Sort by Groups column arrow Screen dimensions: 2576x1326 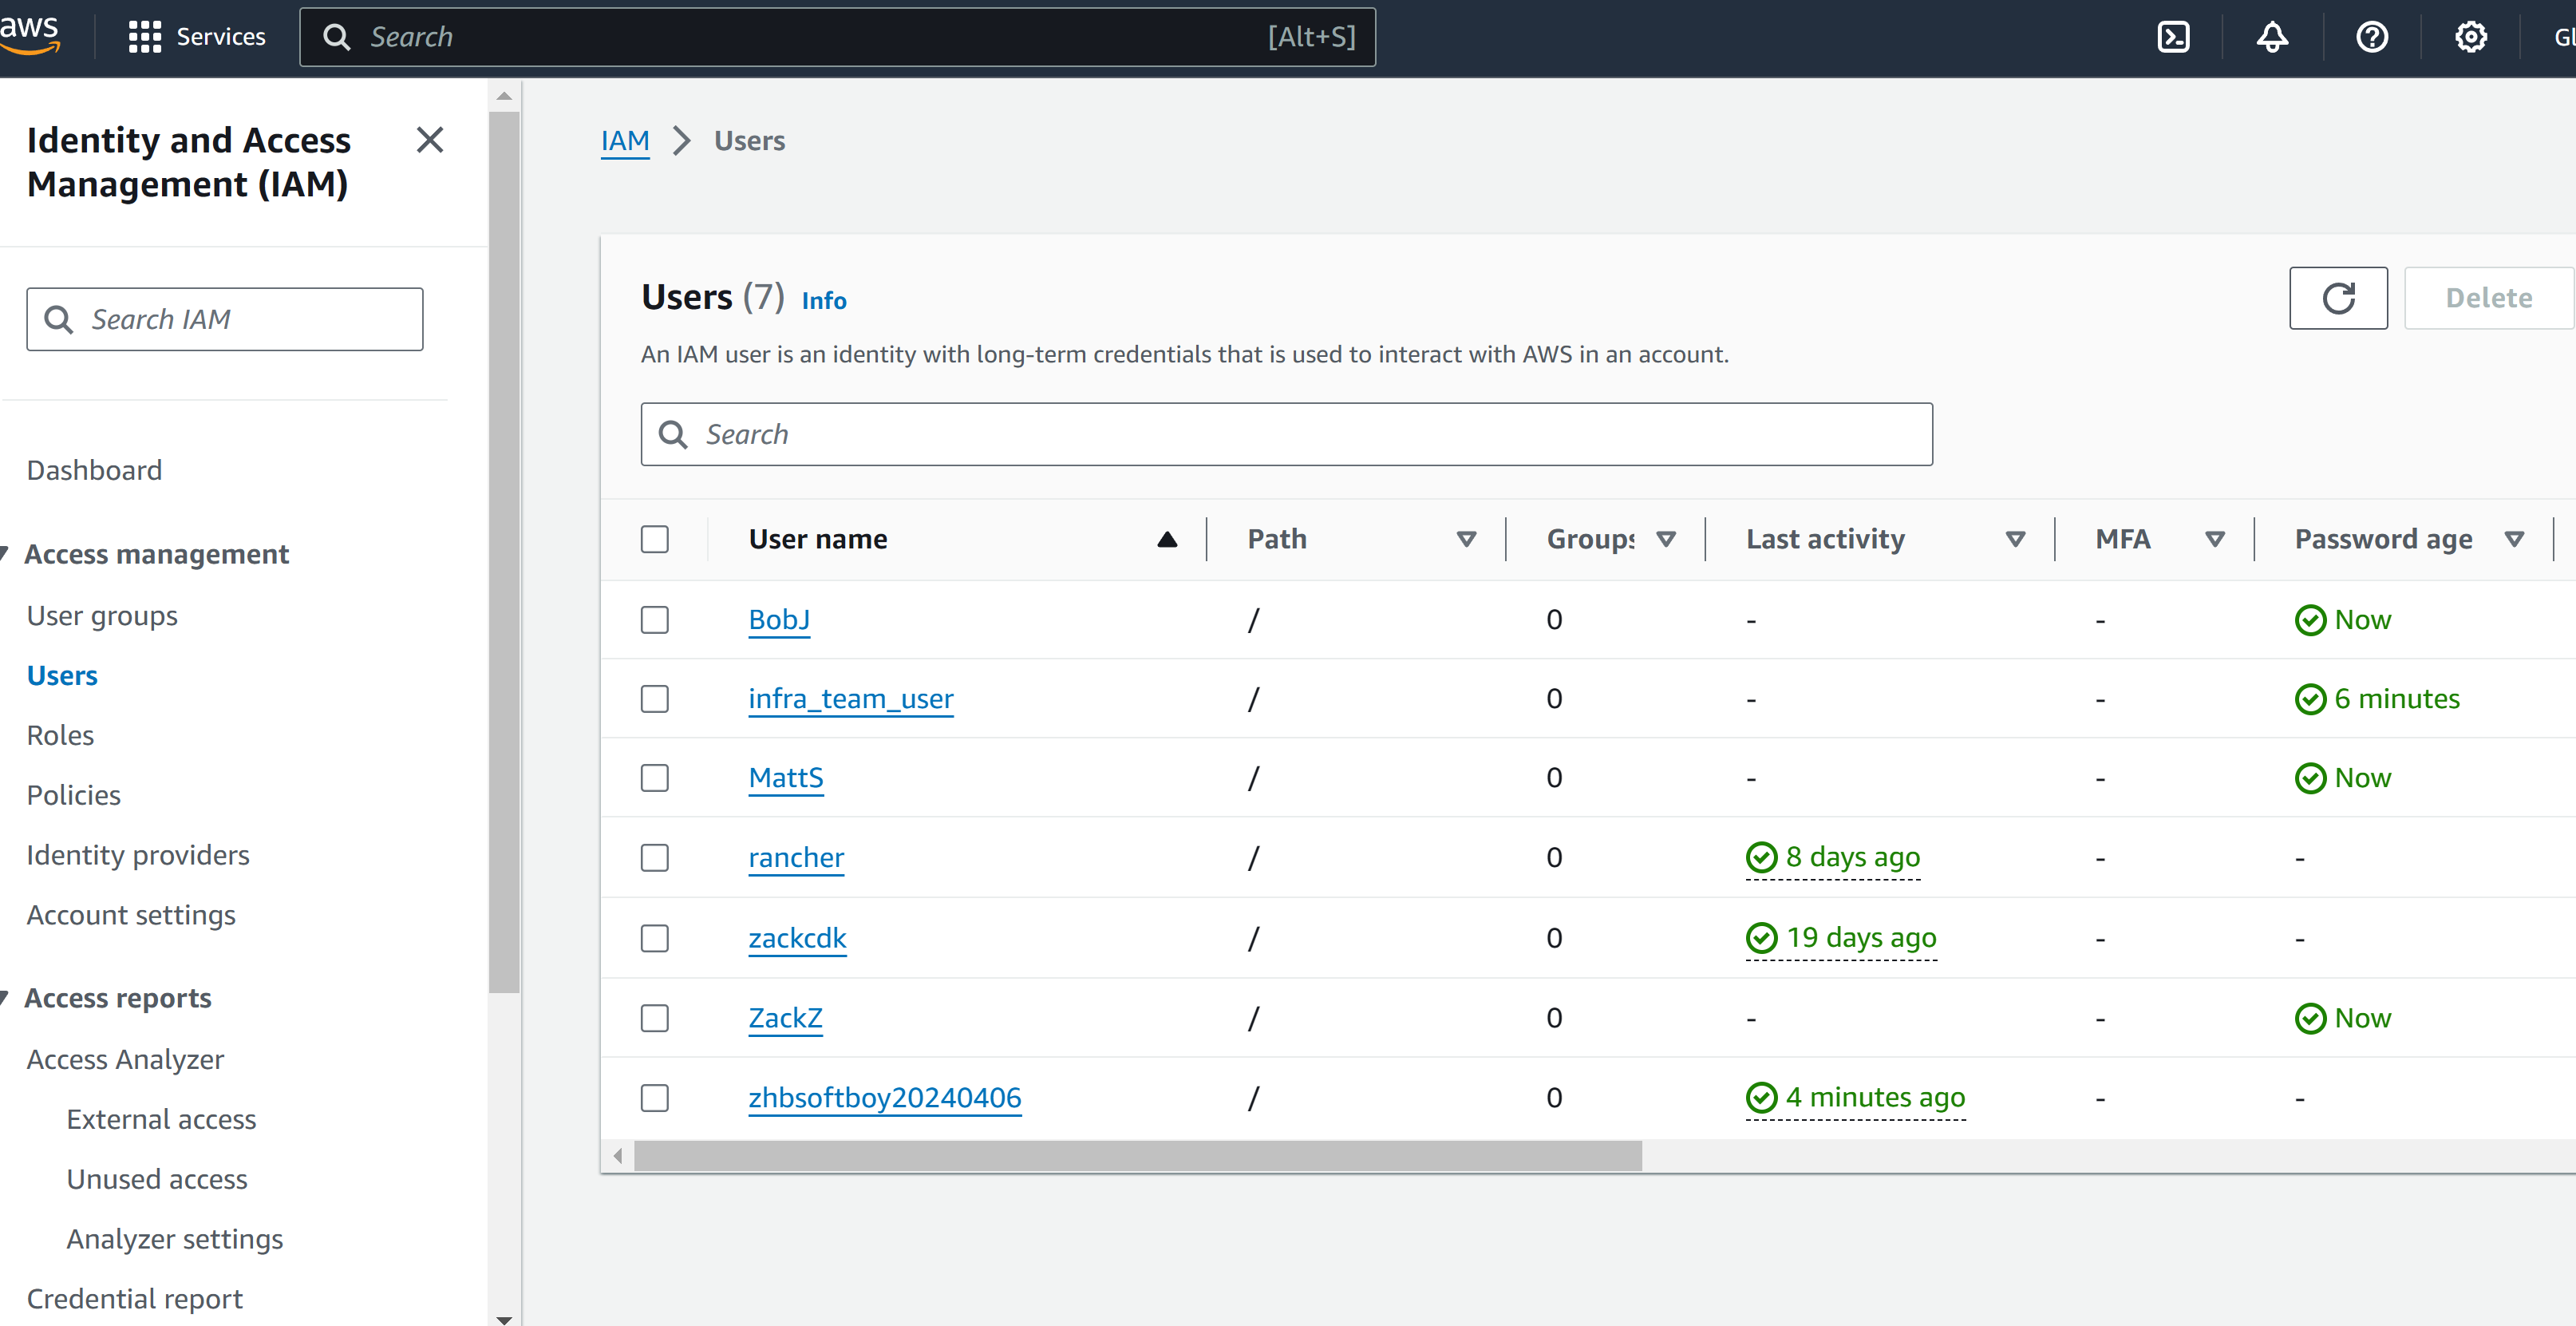(x=1666, y=540)
